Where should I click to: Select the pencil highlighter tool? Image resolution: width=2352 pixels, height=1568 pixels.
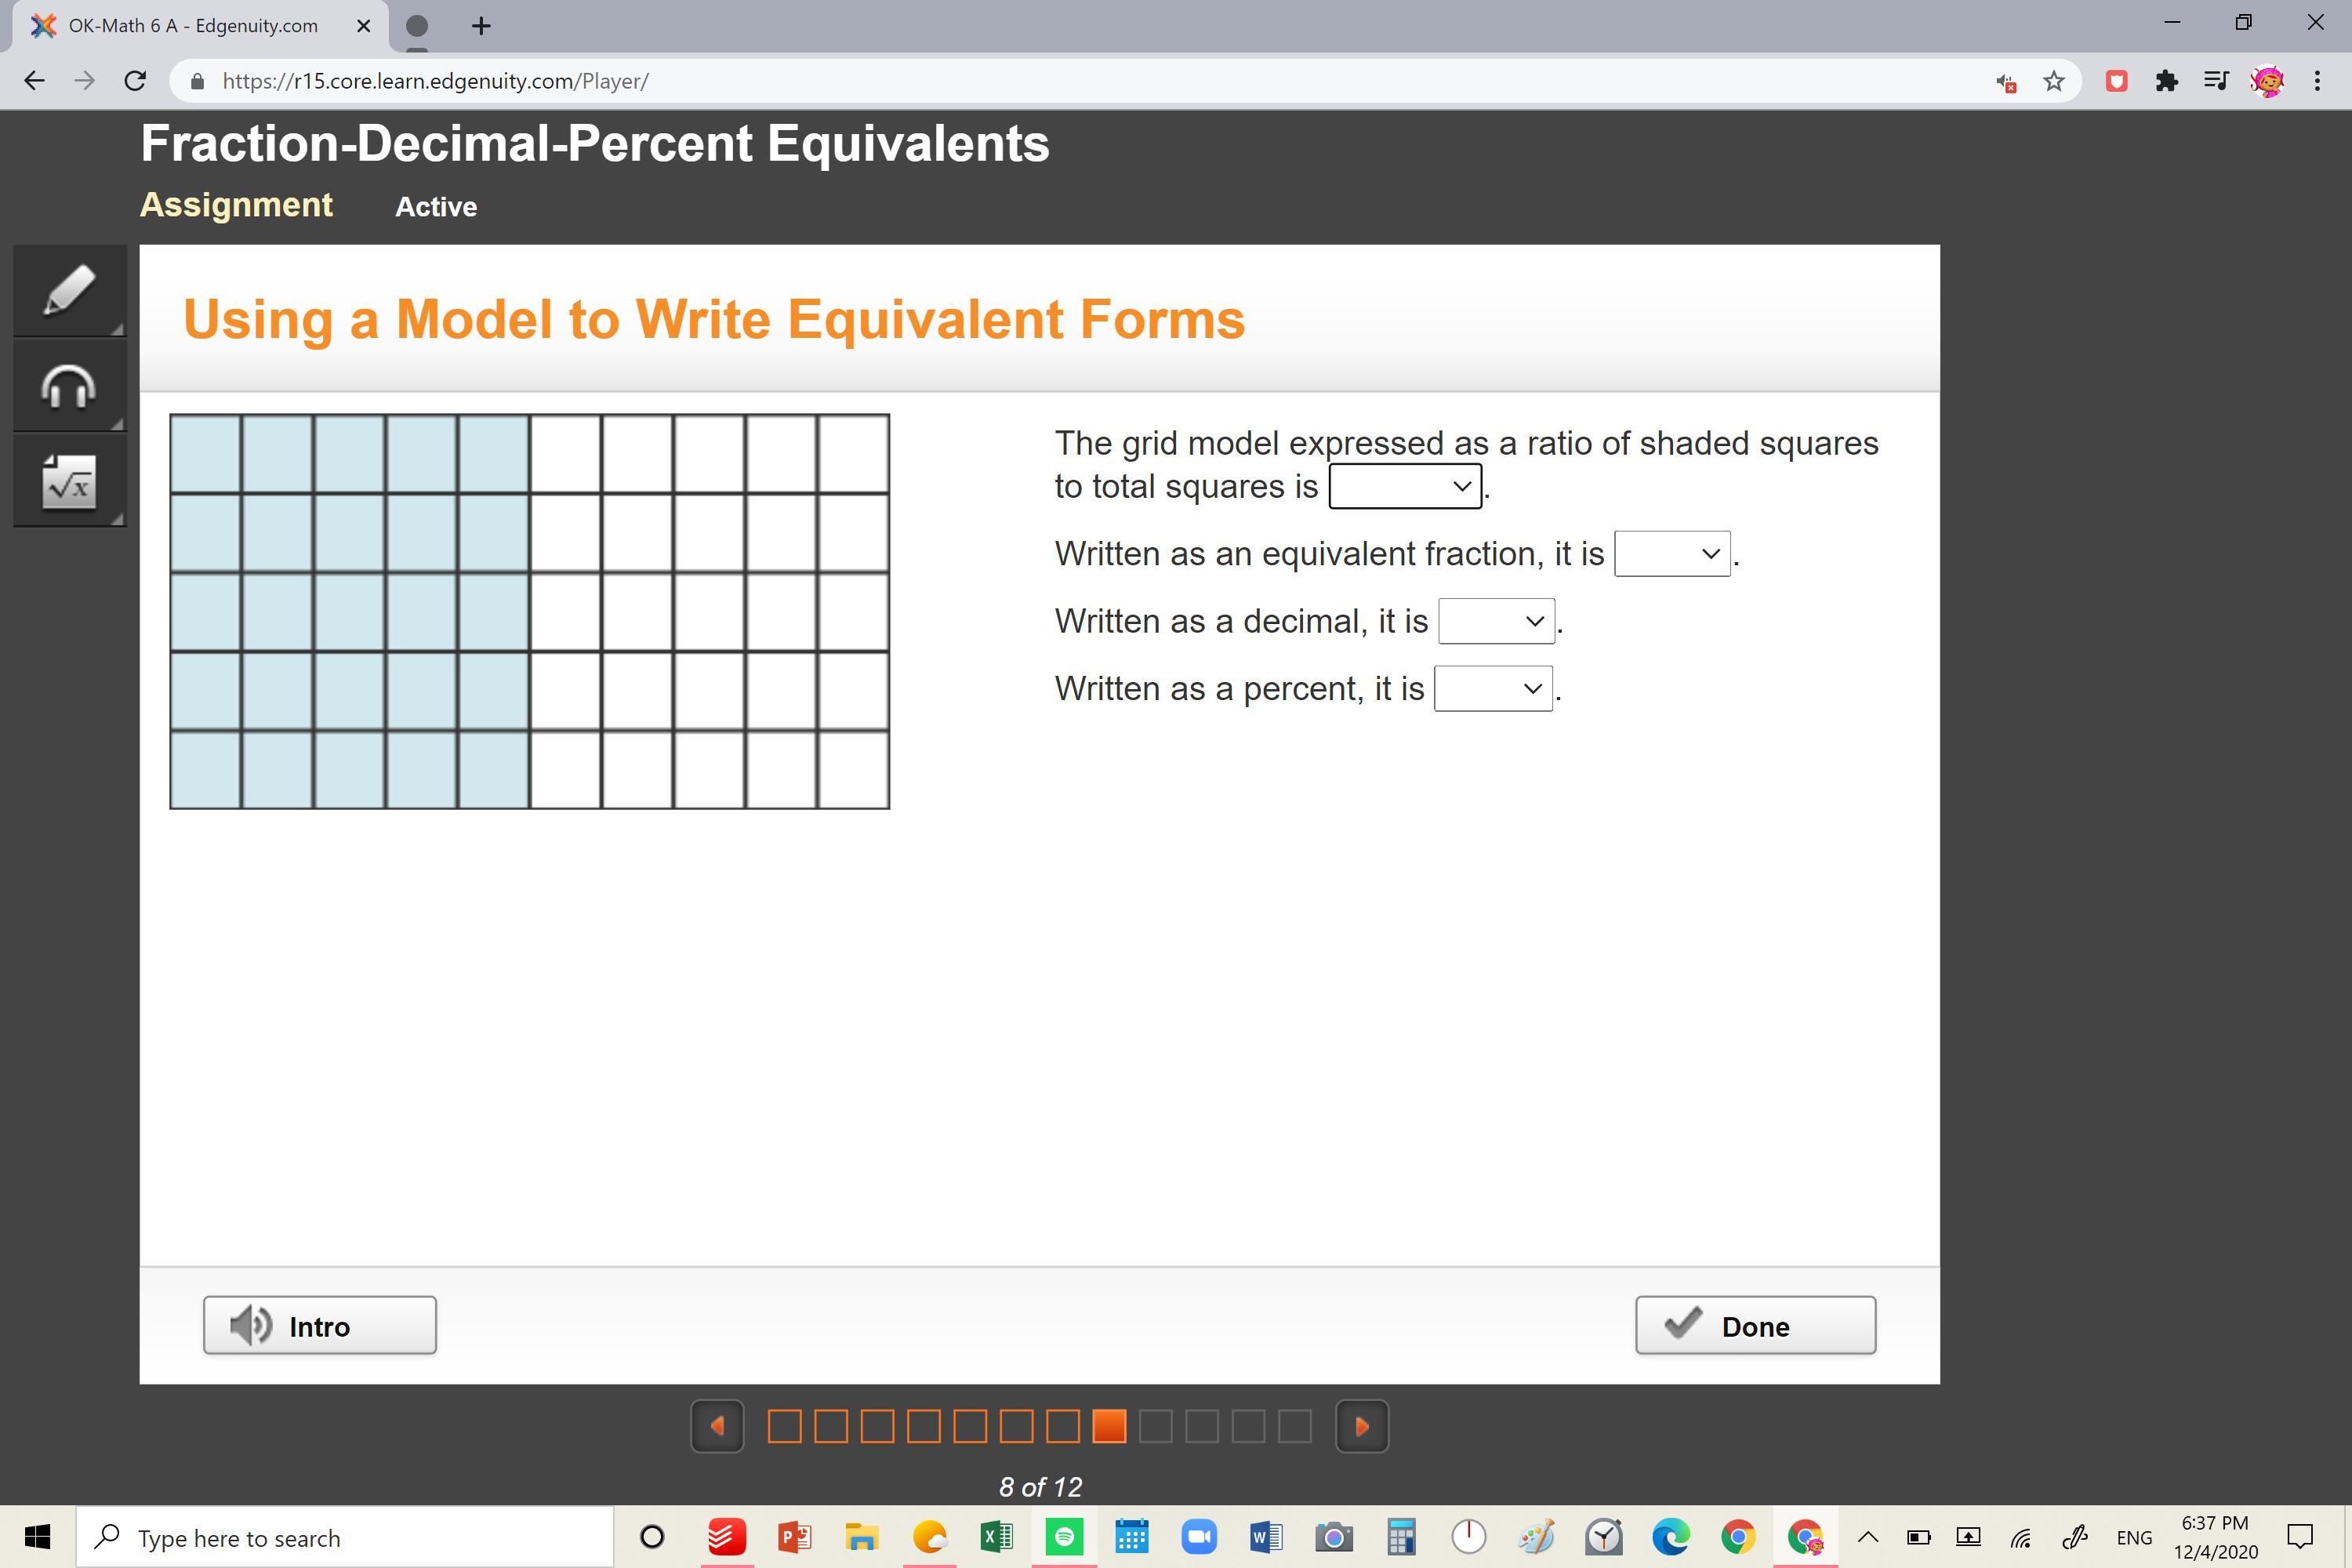click(69, 290)
